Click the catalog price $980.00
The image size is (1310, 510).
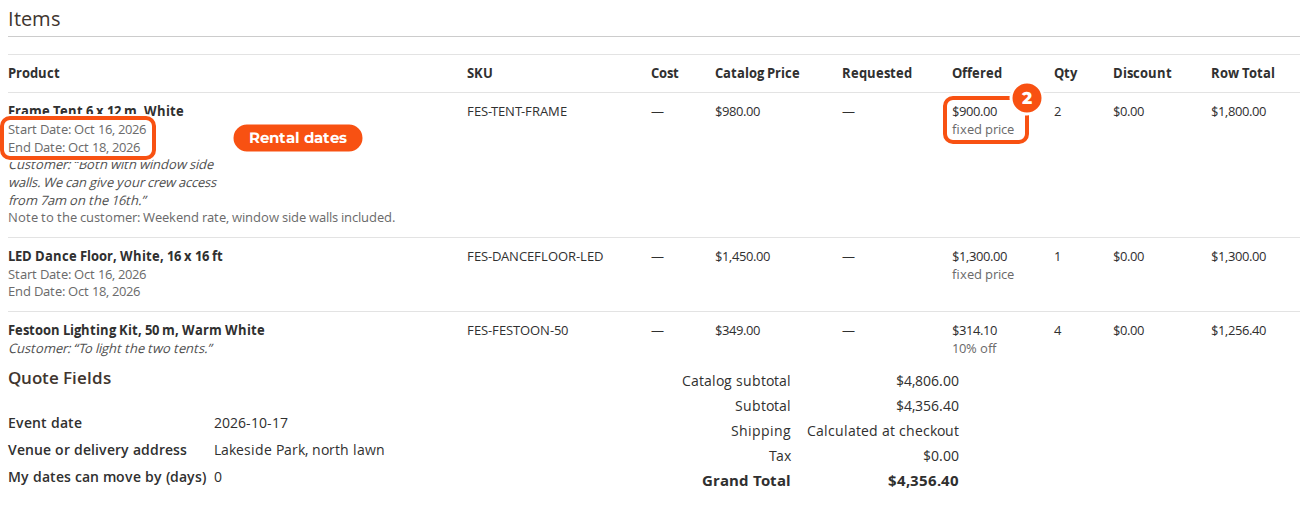737,111
